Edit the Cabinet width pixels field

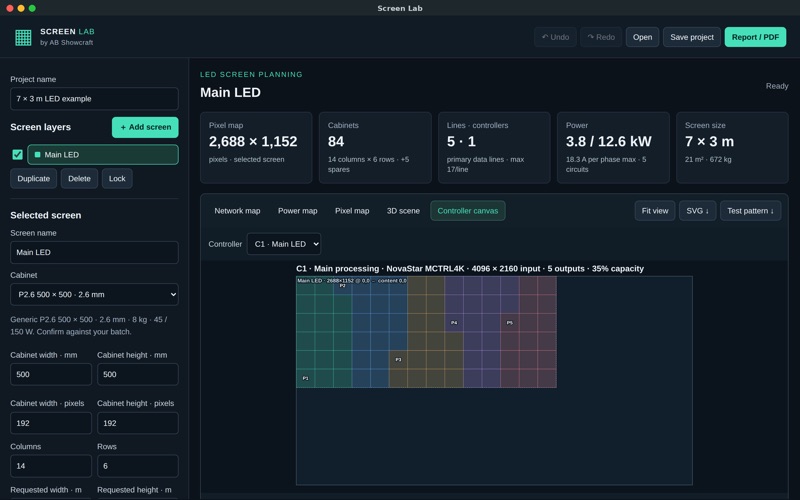(51, 423)
